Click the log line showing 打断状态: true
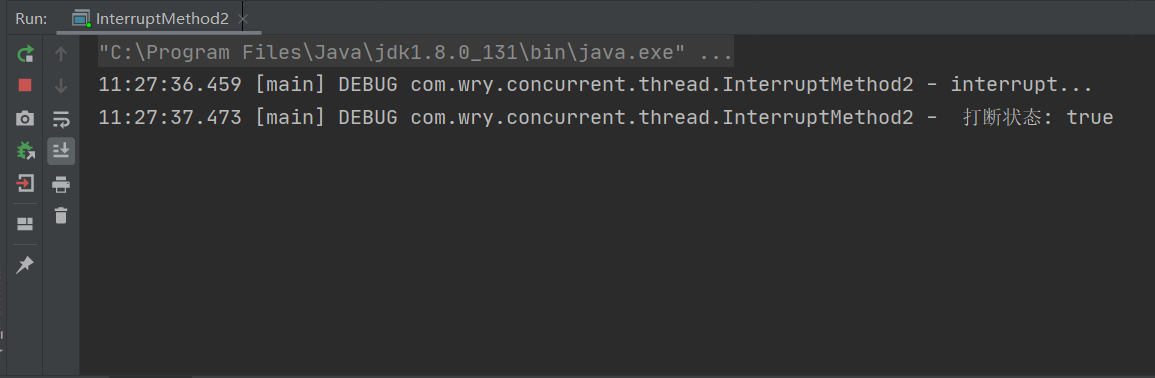The image size is (1155, 378). pyautogui.click(x=605, y=116)
